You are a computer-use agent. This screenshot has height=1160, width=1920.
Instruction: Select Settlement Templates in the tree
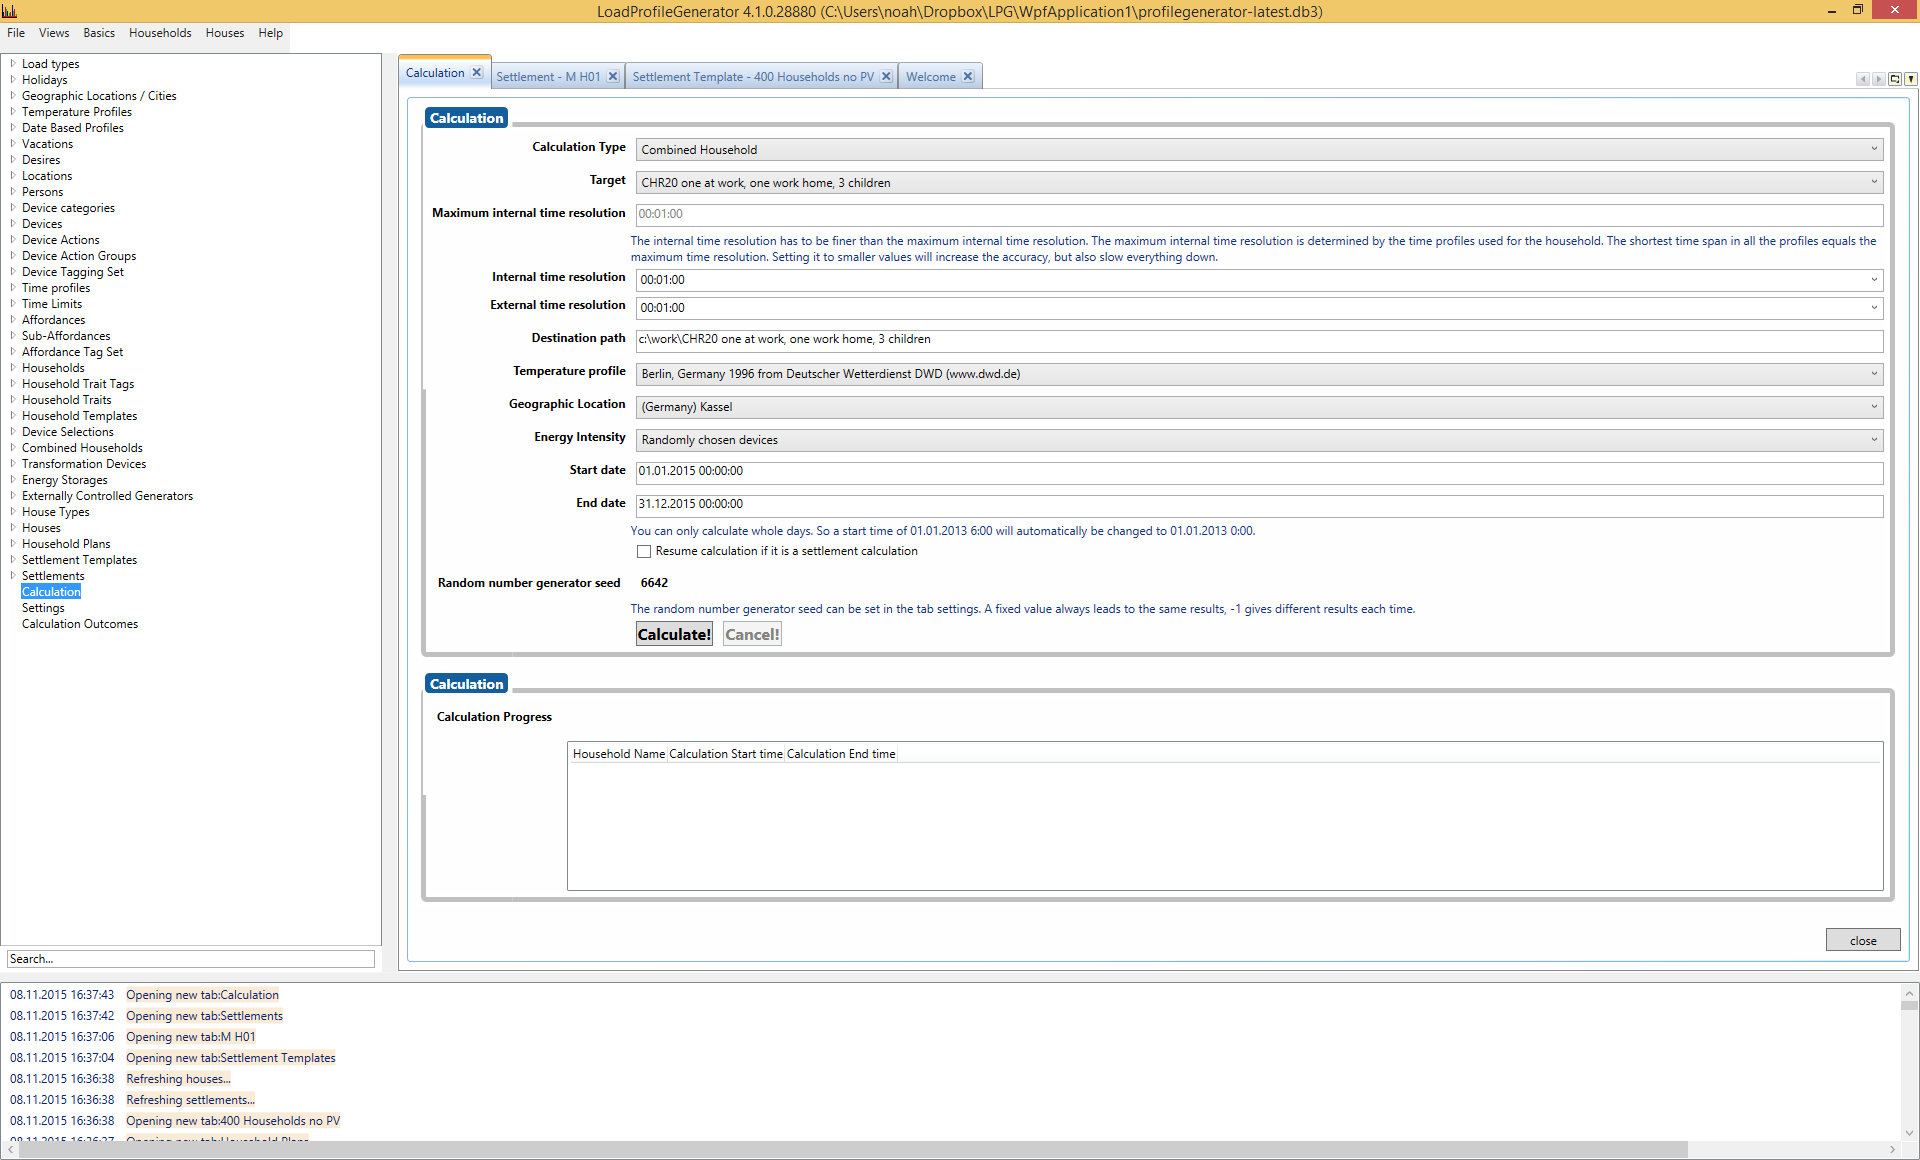[79, 560]
